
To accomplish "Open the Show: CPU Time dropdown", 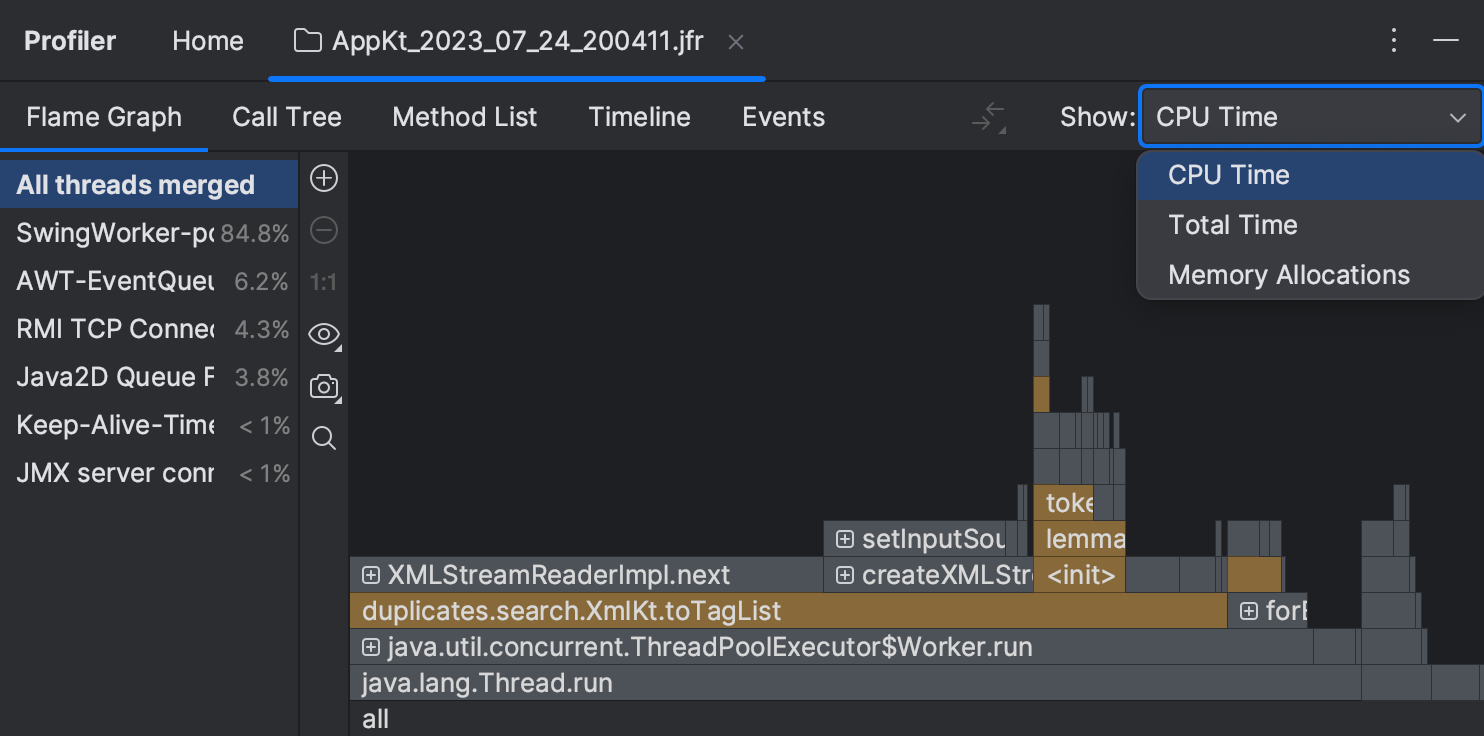I will coord(1310,116).
